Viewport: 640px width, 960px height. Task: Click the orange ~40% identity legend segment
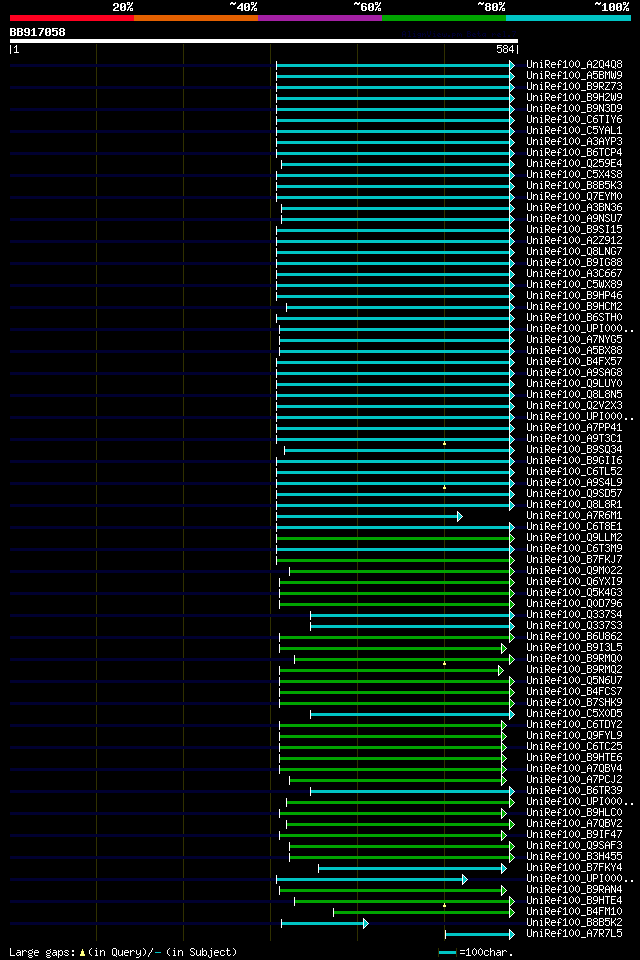click(x=196, y=18)
